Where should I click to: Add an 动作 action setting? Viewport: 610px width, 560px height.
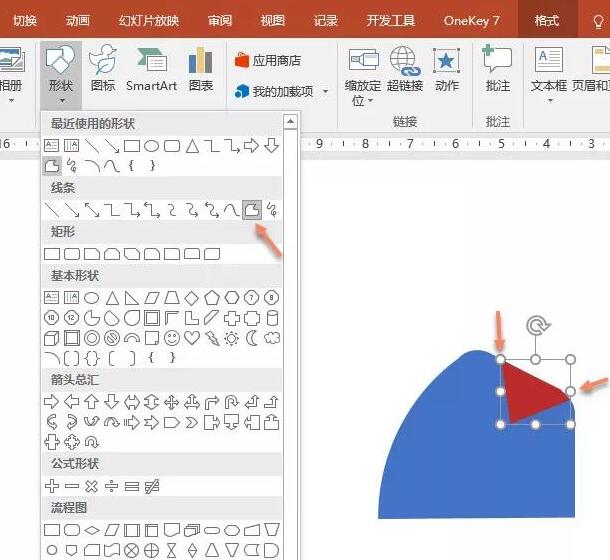(447, 69)
